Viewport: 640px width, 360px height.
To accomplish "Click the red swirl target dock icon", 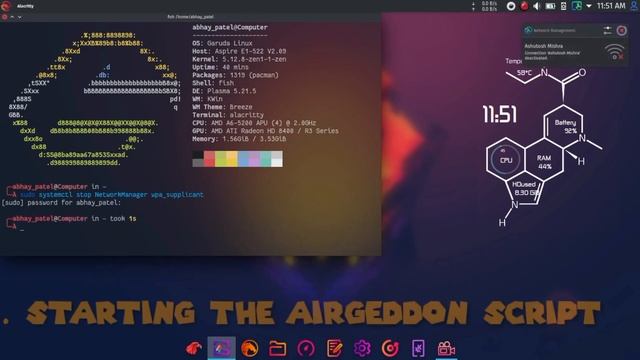I will (x=390, y=349).
